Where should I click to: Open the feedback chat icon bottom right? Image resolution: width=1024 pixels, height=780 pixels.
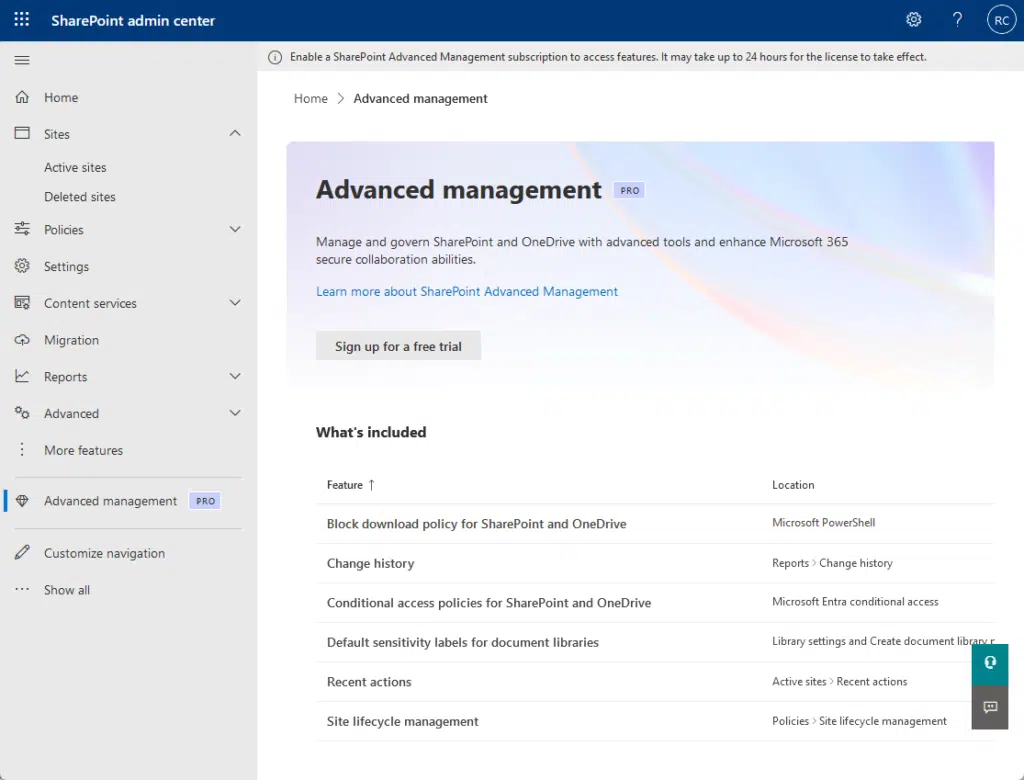point(990,708)
